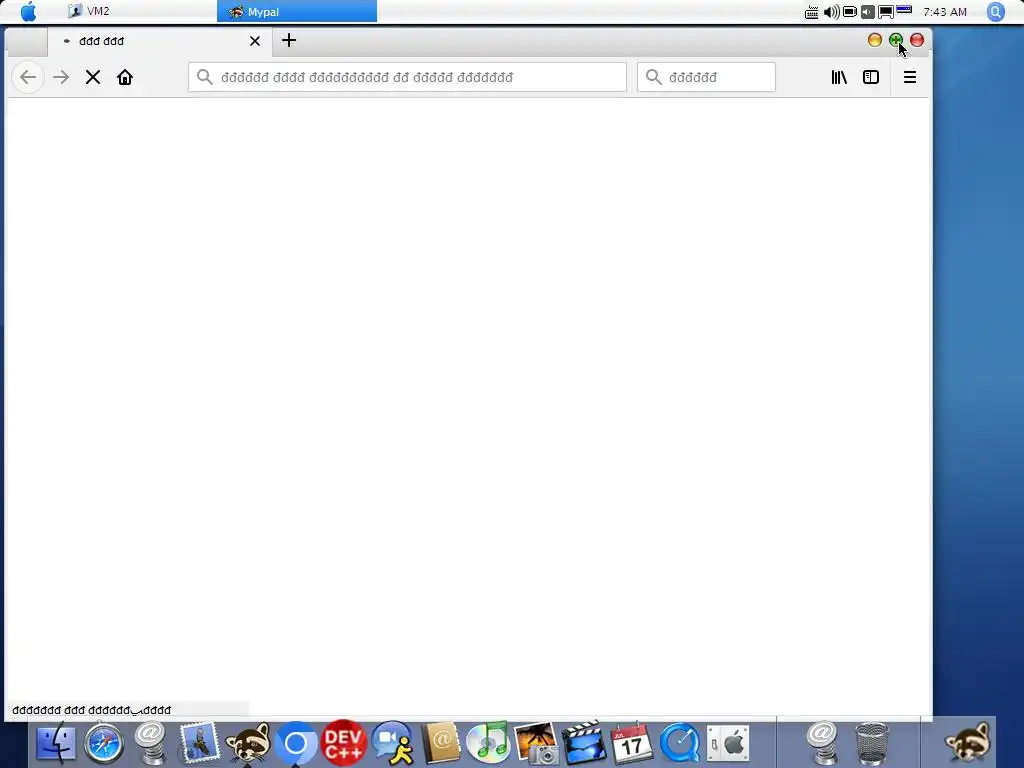Switch to the Mypal taskbar item
Screen dimensions: 1024x768
tap(296, 12)
